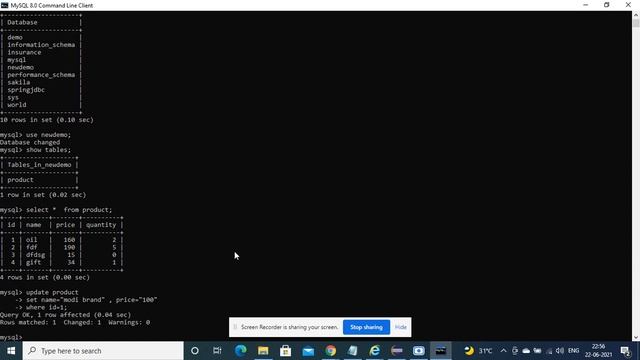Click 'select * from product;' command

(56, 210)
